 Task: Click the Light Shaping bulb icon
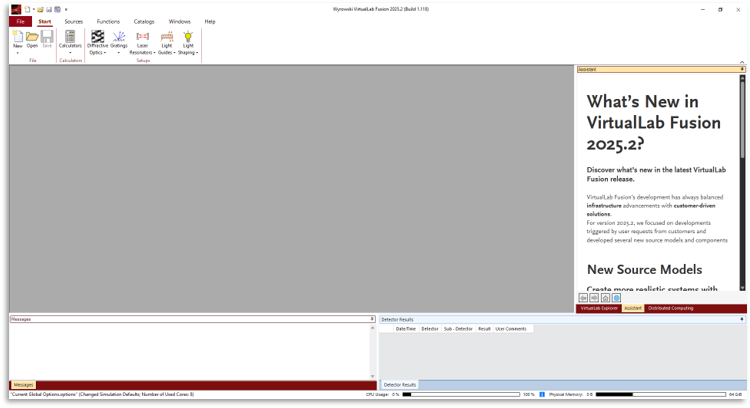point(187,37)
